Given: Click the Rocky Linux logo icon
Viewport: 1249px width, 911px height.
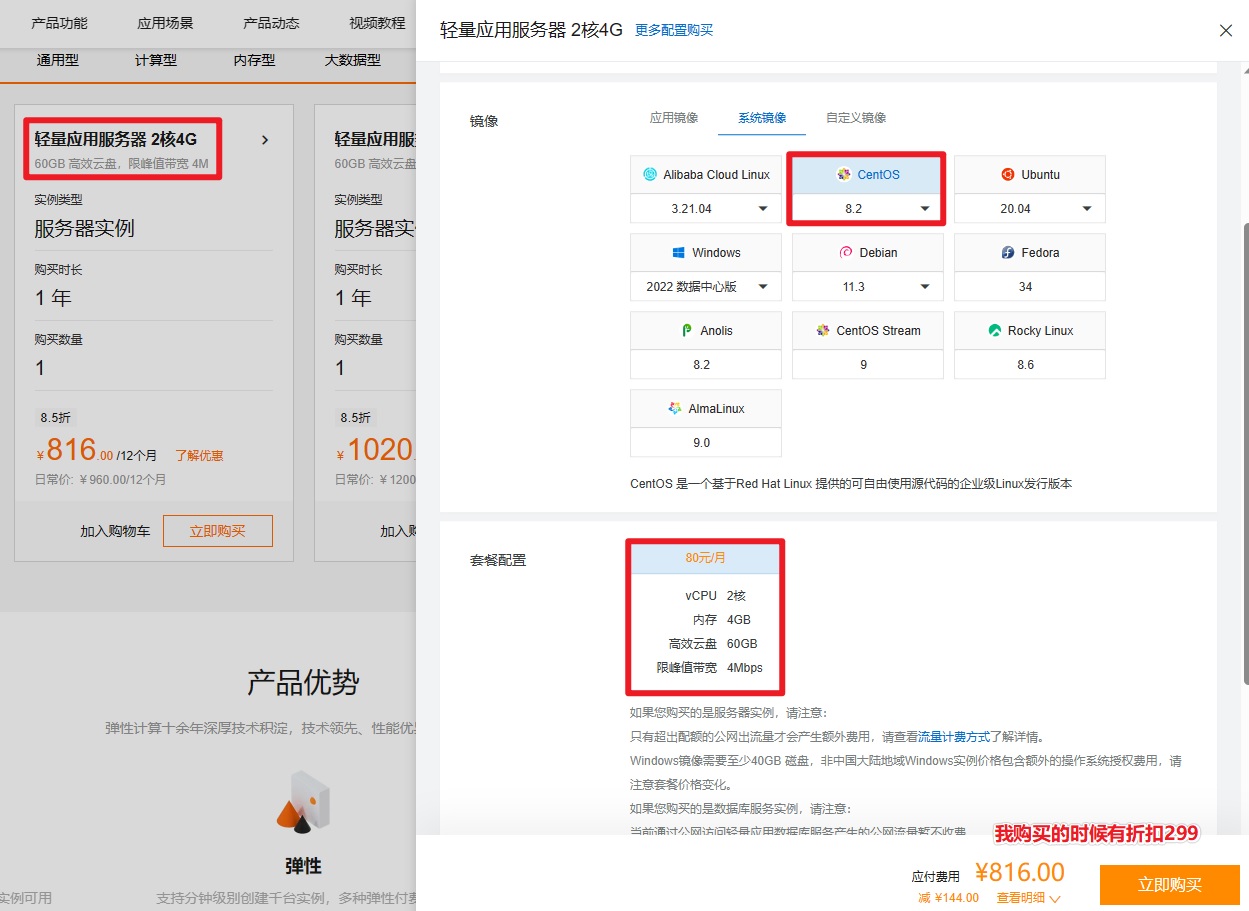Looking at the screenshot, I should coord(994,331).
